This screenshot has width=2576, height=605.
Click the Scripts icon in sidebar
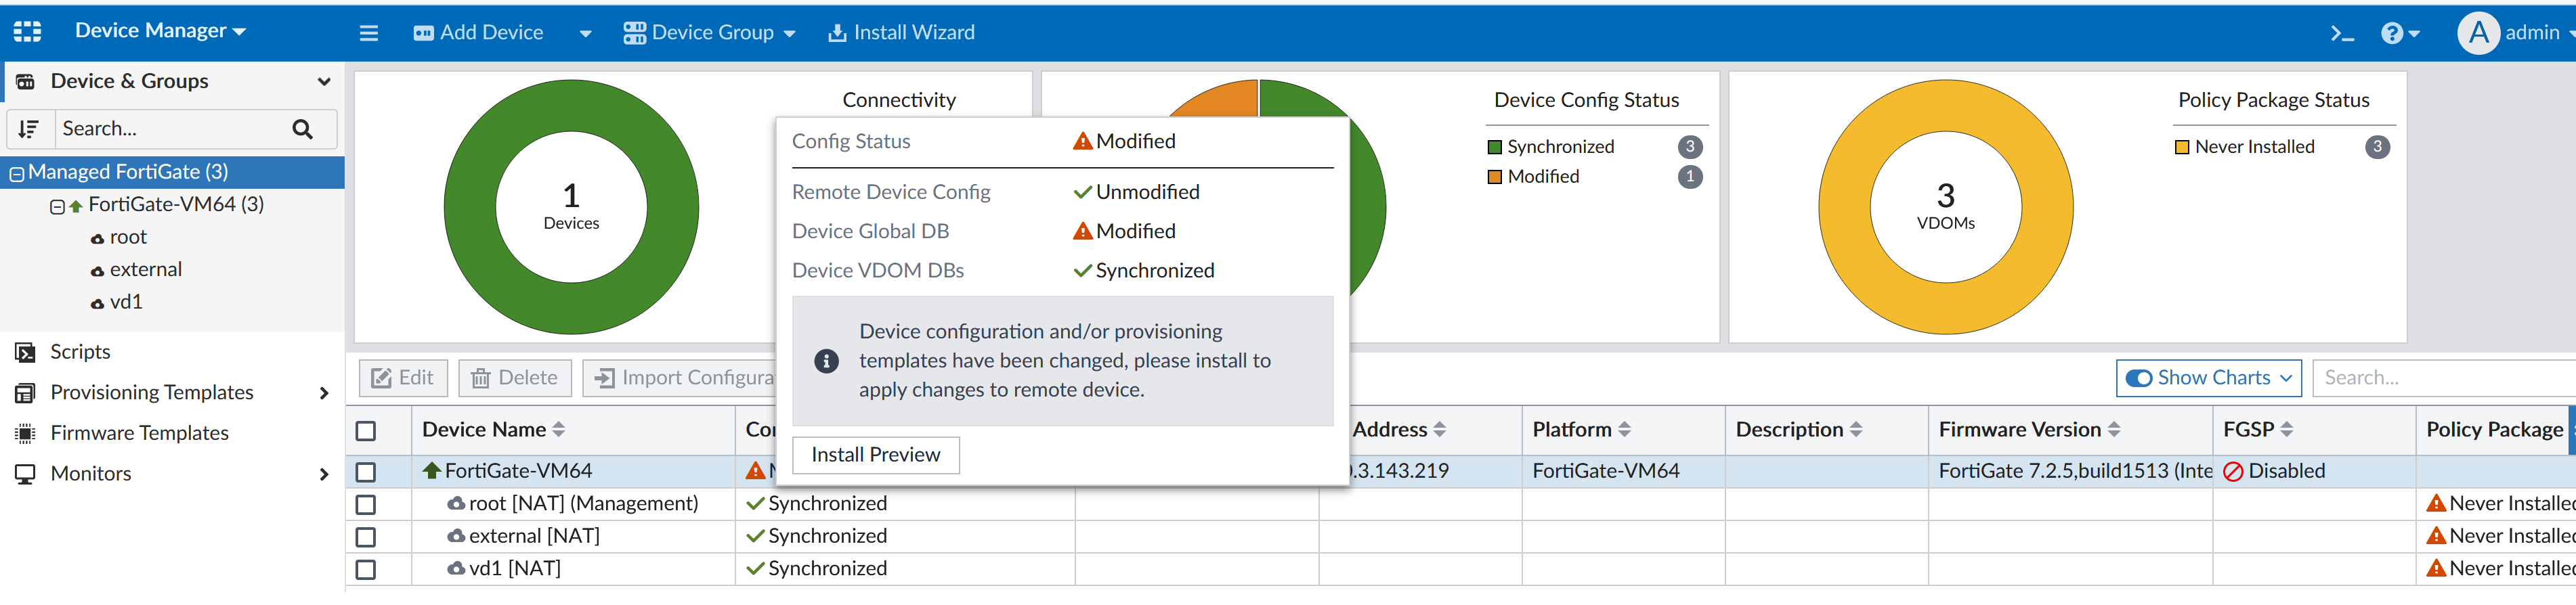tap(25, 352)
